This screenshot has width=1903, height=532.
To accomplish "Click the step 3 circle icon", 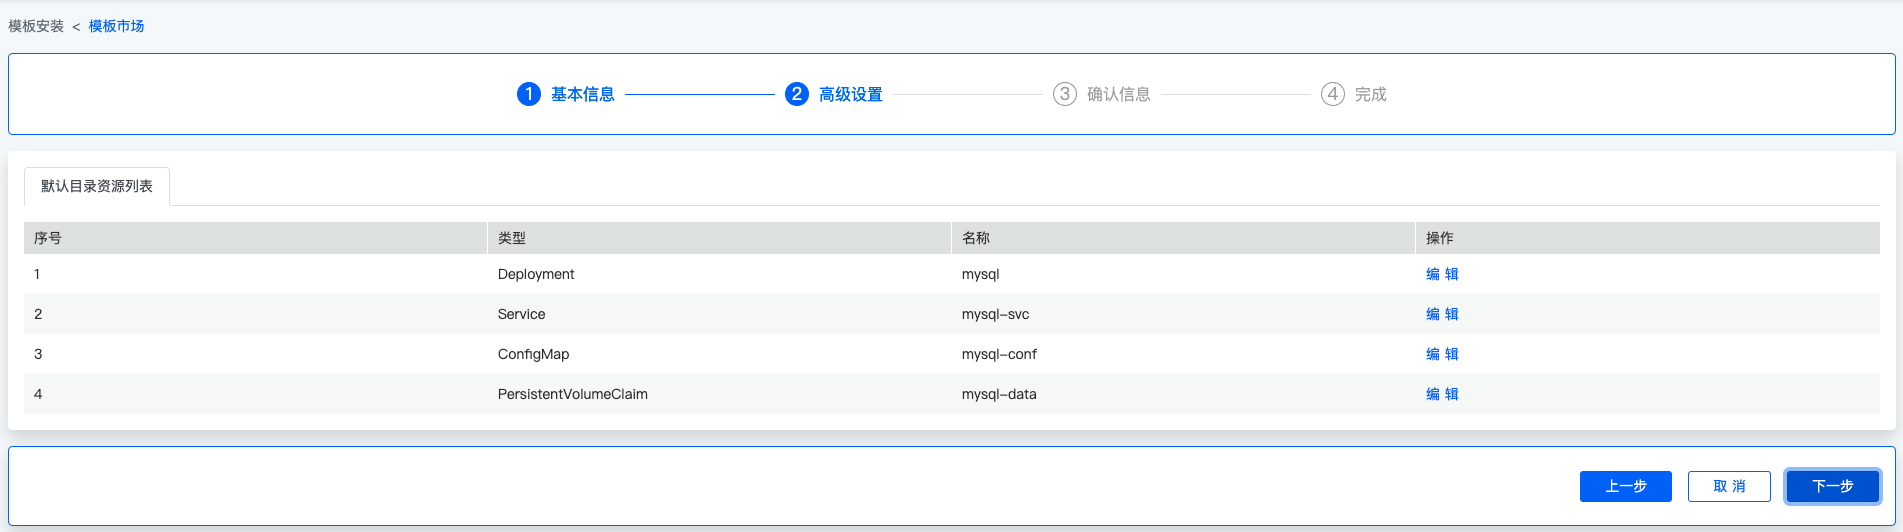I will pos(1065,94).
